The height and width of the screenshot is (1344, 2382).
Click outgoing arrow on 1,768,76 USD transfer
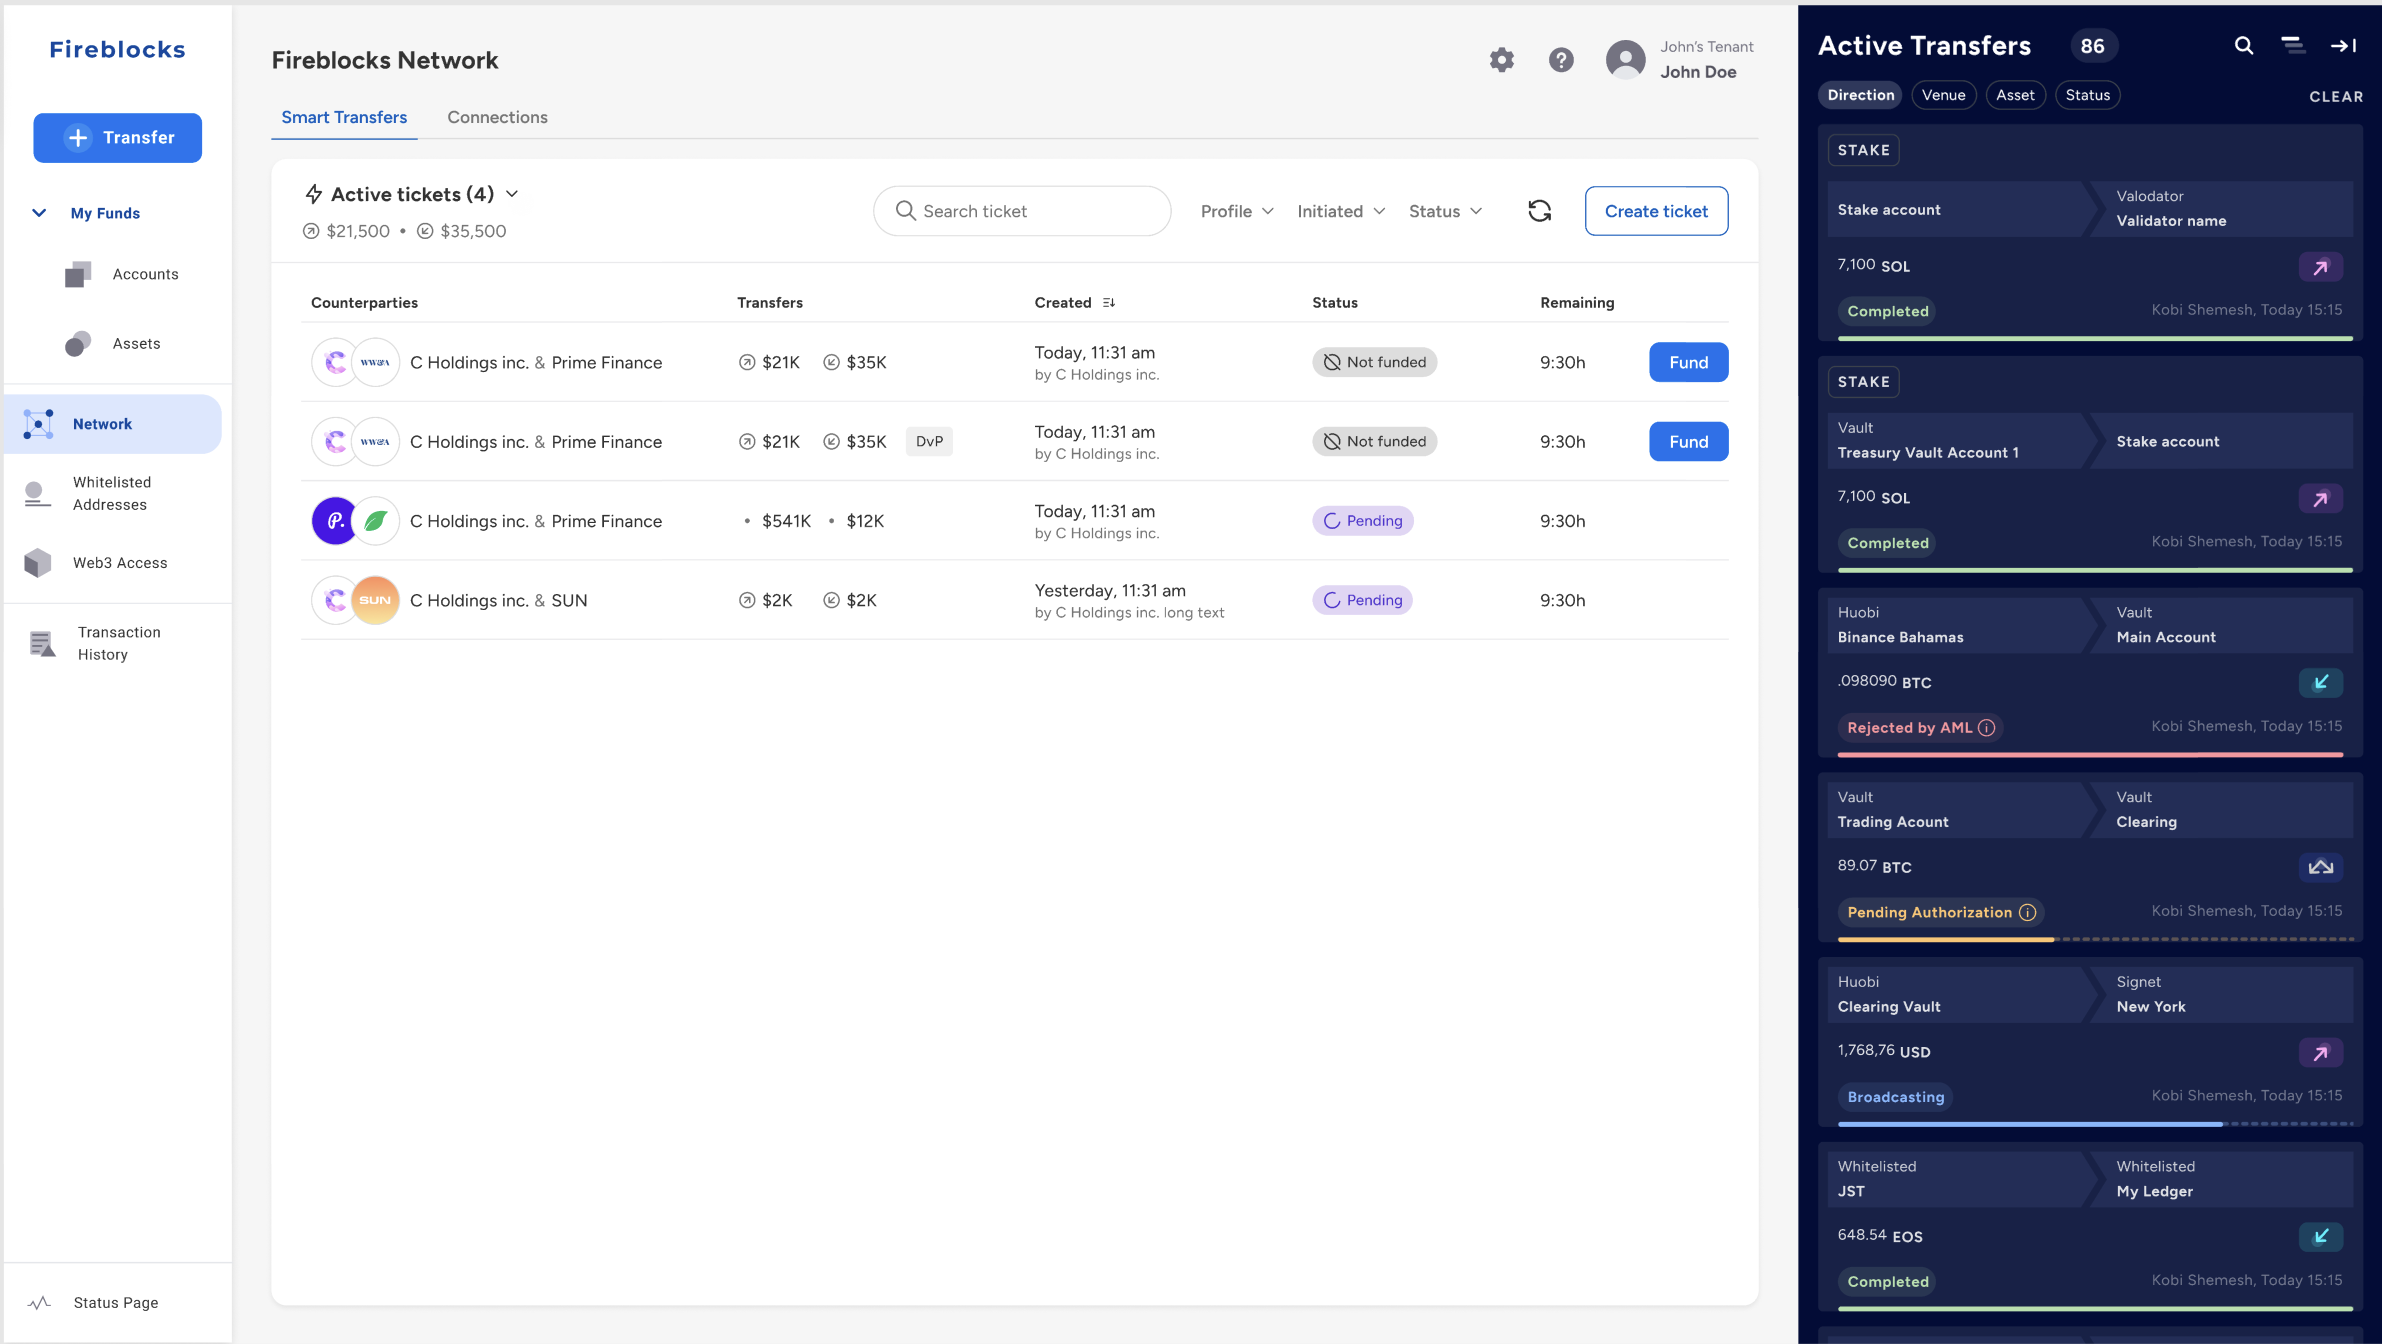[x=2320, y=1053]
